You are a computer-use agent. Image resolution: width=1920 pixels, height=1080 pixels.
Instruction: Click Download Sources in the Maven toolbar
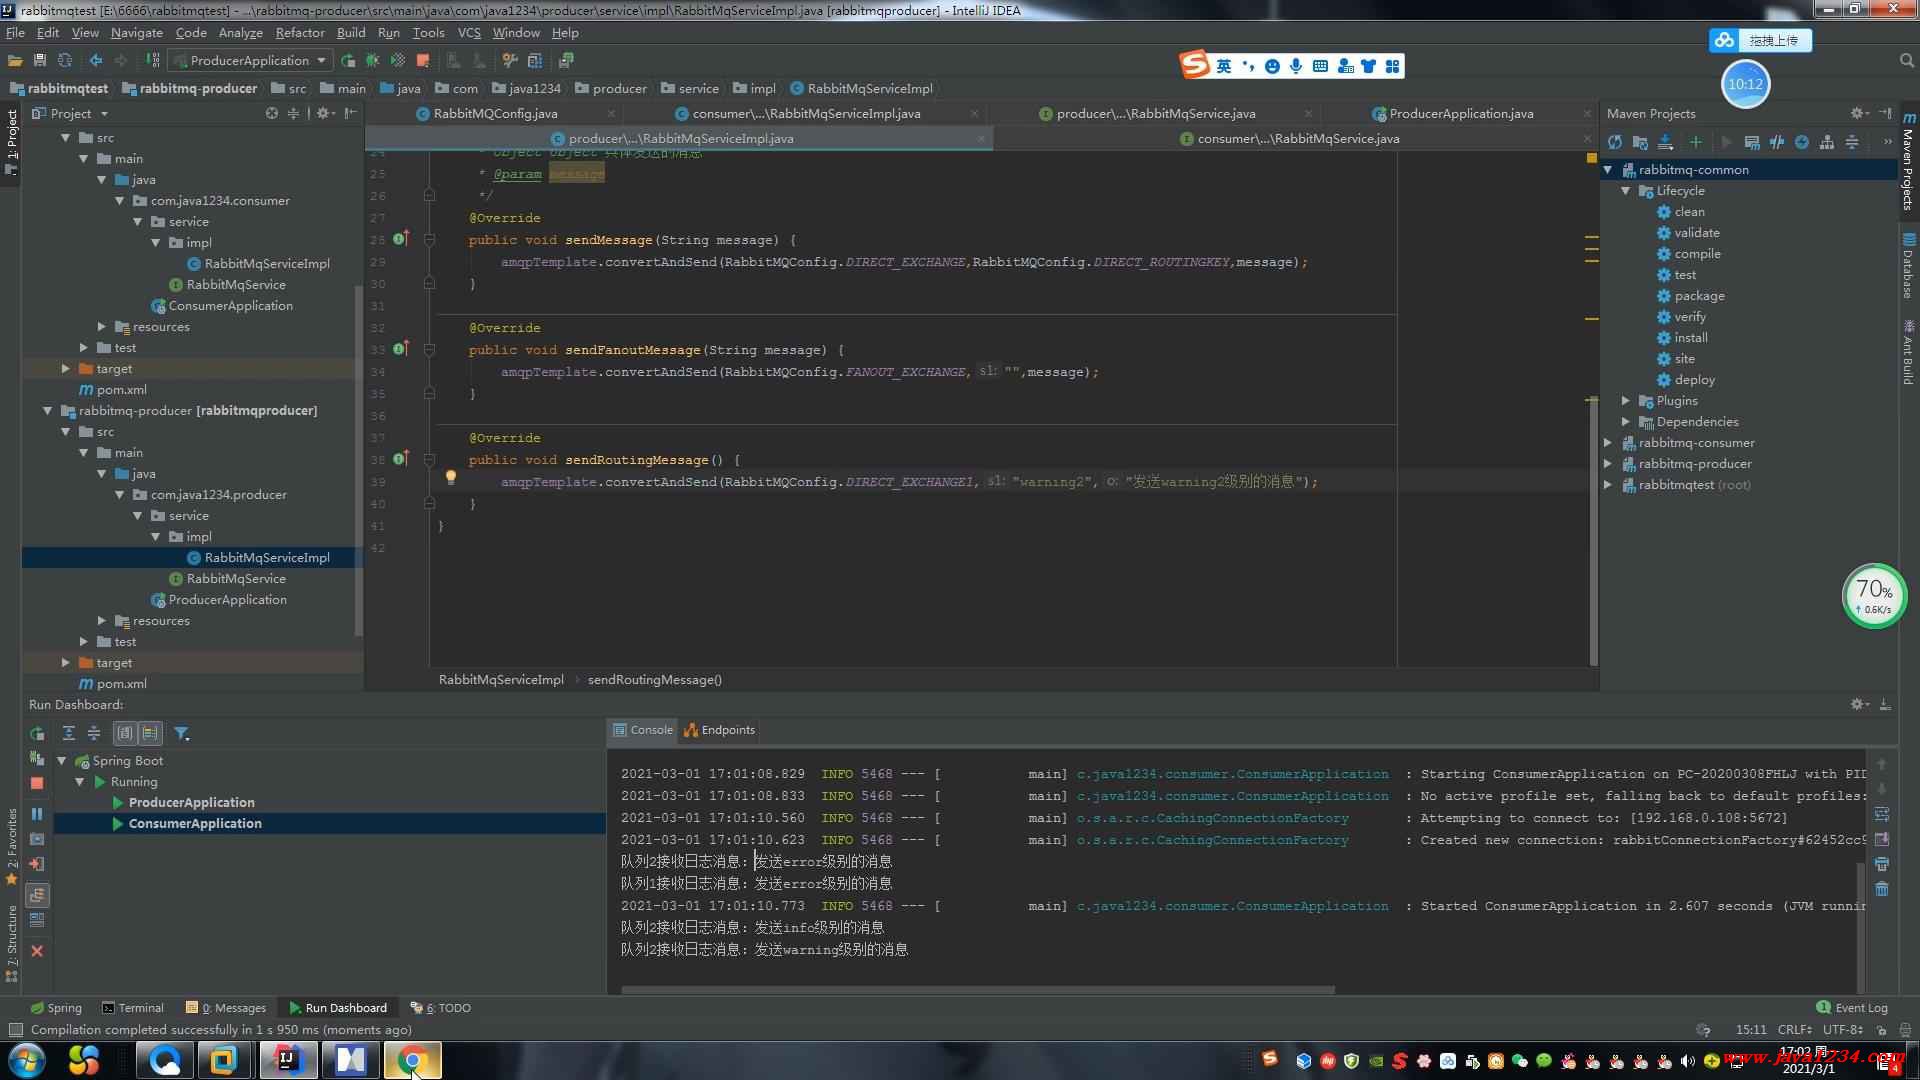(1665, 142)
